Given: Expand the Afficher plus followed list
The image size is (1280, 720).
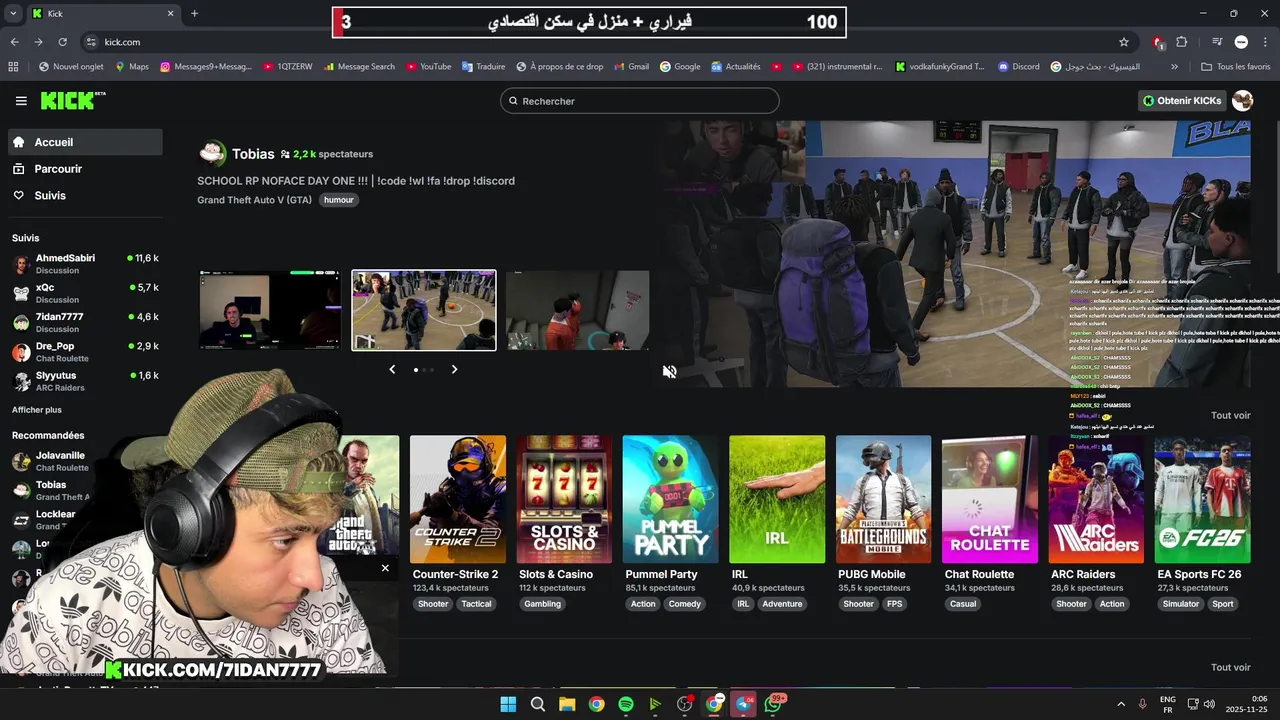Looking at the screenshot, I should point(37,410).
